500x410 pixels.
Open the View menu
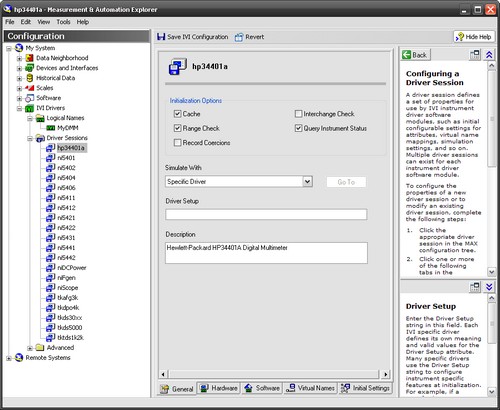coord(44,22)
